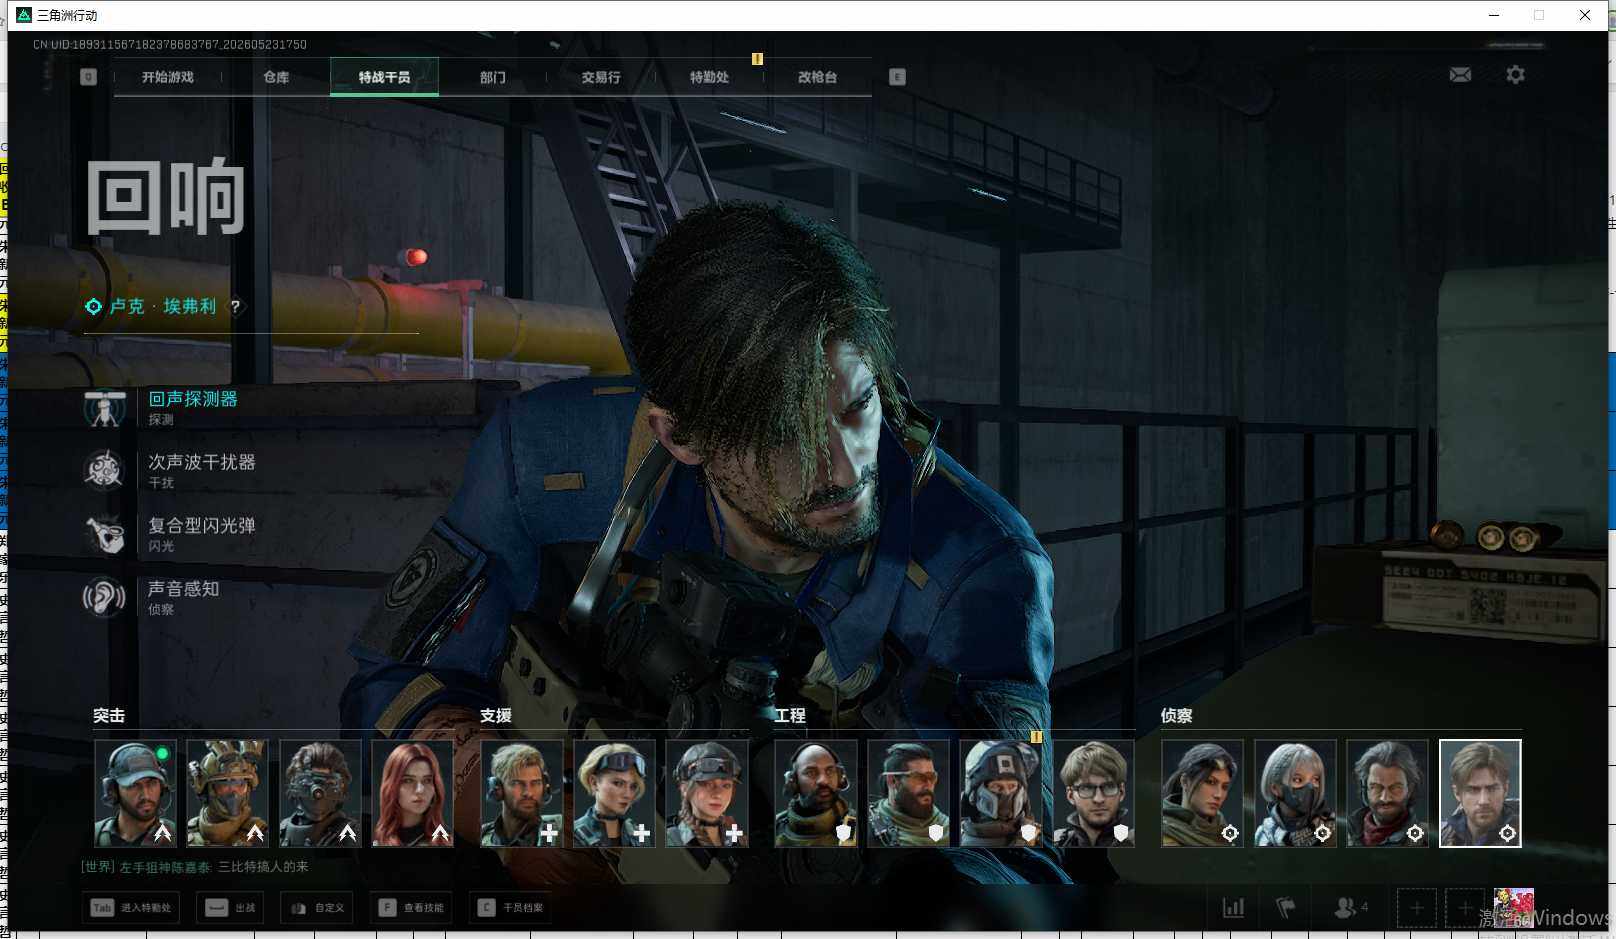Click the 回声探测器 tripod device icon

click(104, 407)
